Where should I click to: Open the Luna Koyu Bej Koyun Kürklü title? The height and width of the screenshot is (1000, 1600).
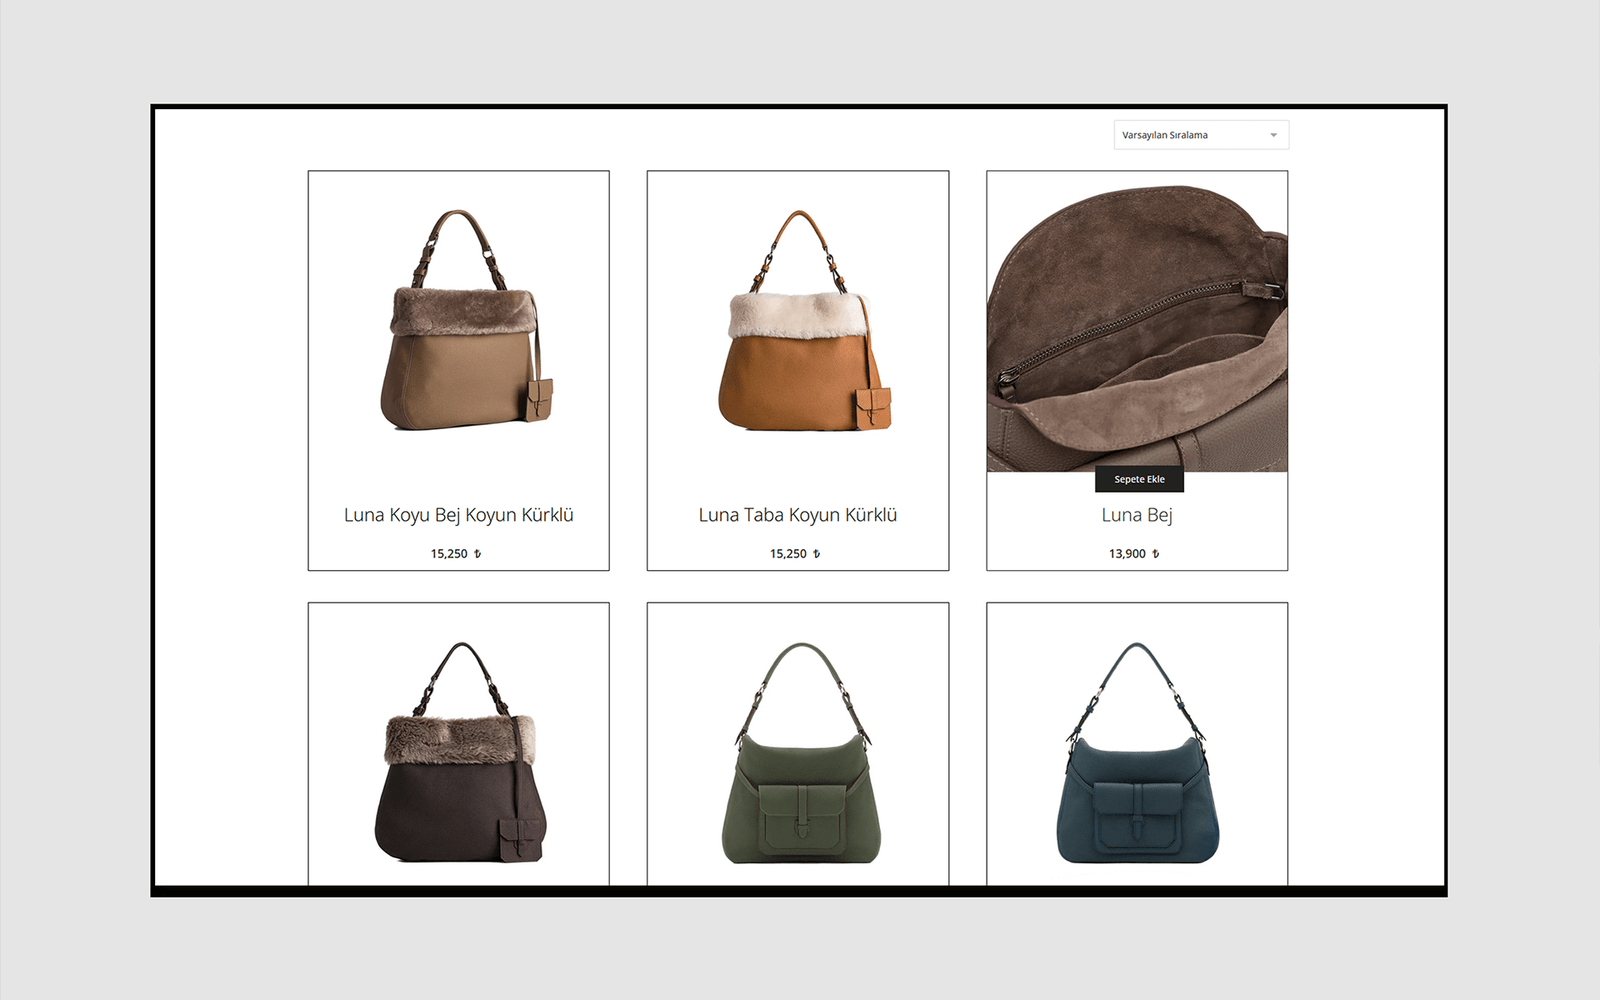[x=459, y=515]
